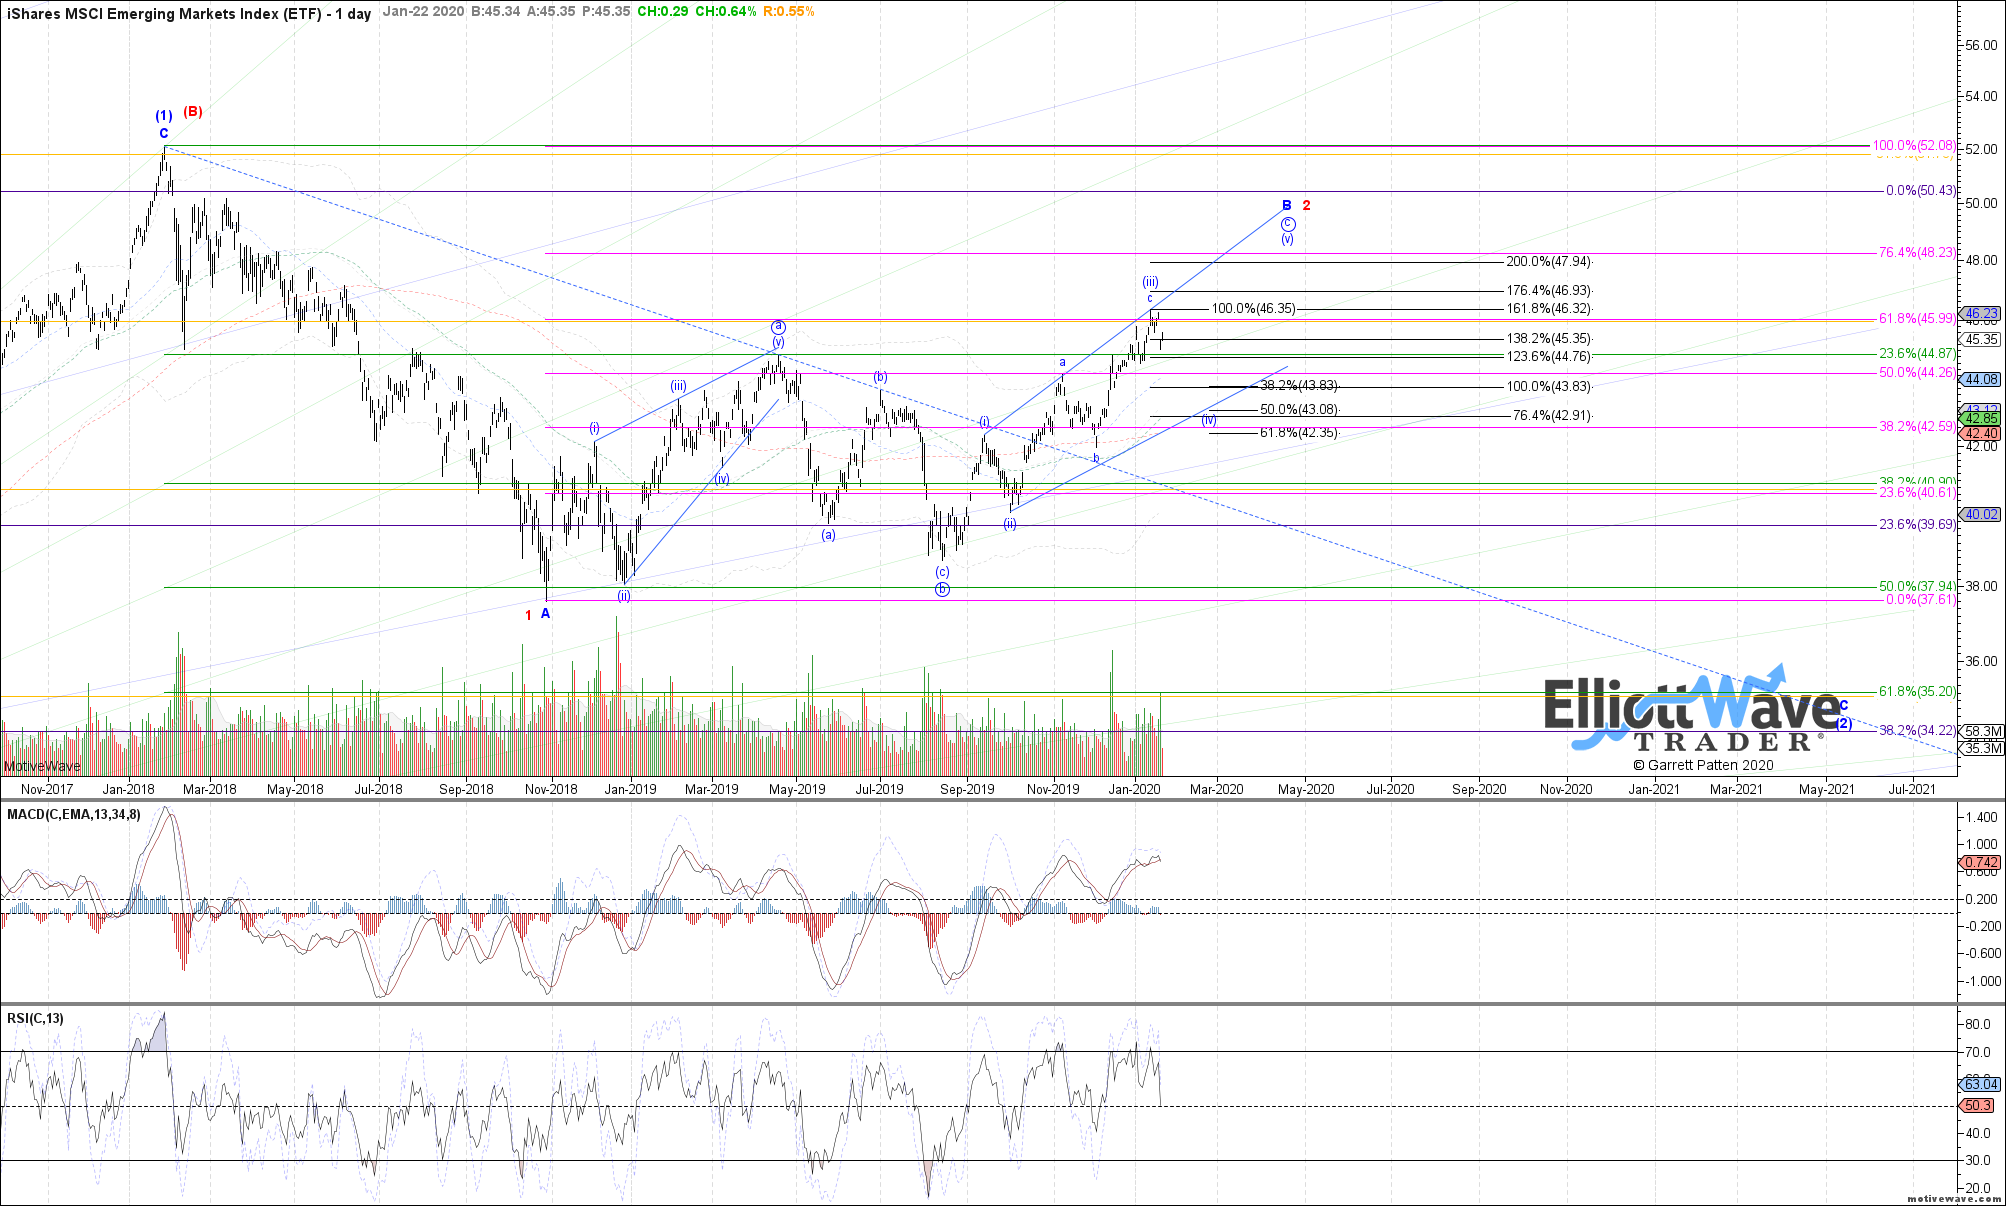Select the 100.0%(43.83) extension label

[1548, 386]
